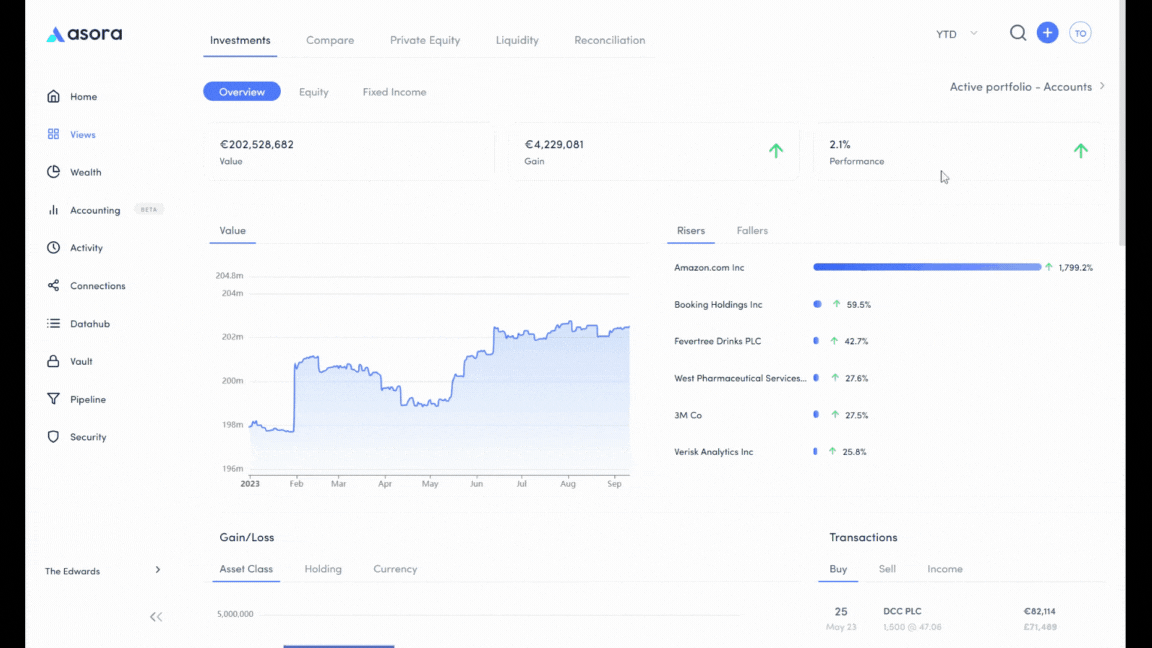Expand the Active portfolio - Accounts selector
This screenshot has height=648, width=1152.
point(1027,86)
